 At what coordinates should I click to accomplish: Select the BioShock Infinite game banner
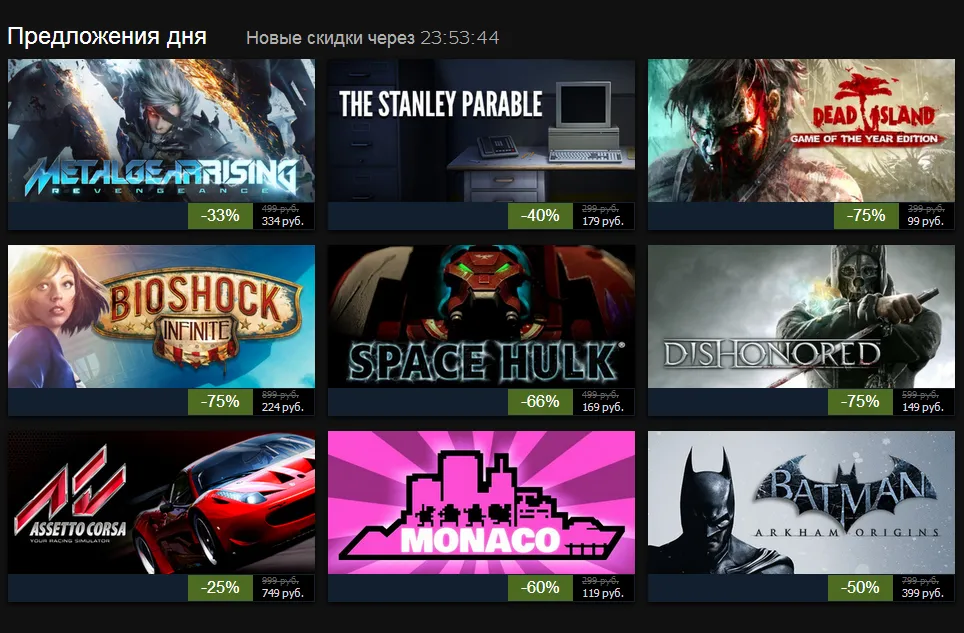point(161,316)
